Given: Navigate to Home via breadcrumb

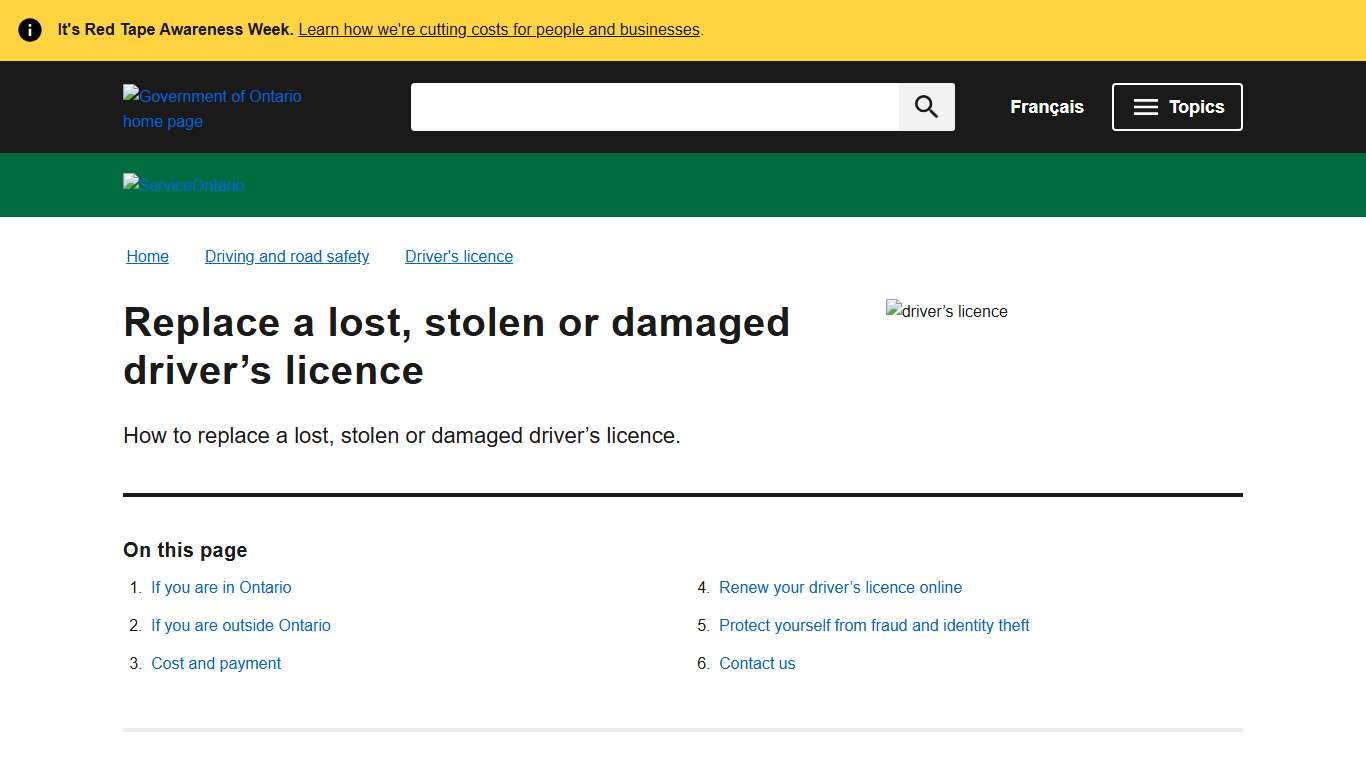Looking at the screenshot, I should click(147, 256).
